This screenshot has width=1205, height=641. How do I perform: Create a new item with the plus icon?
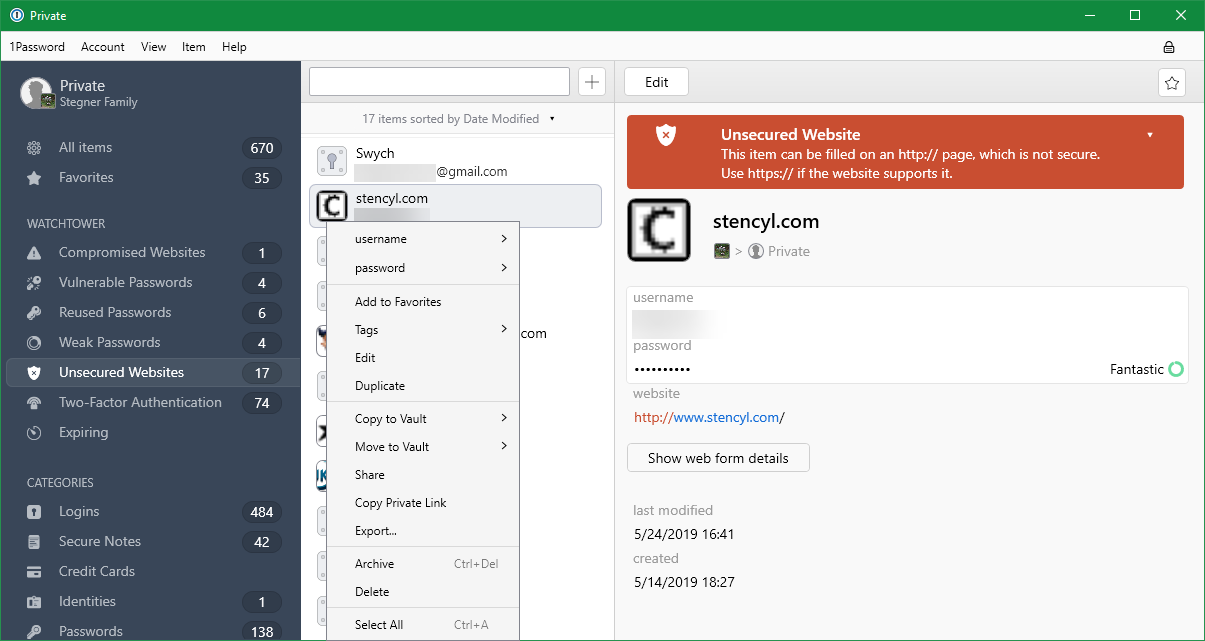591,81
